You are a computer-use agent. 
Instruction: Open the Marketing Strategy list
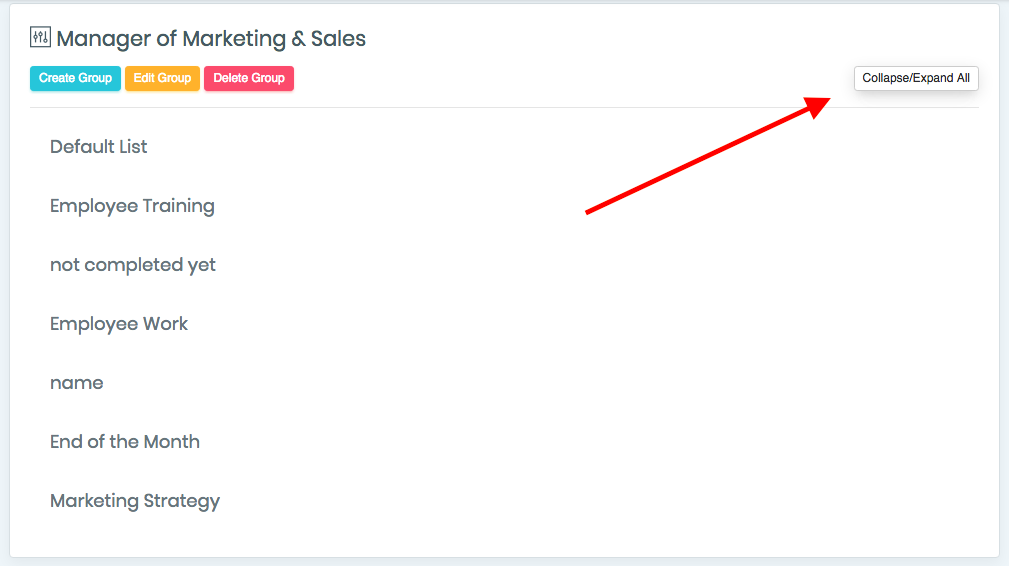[135, 501]
